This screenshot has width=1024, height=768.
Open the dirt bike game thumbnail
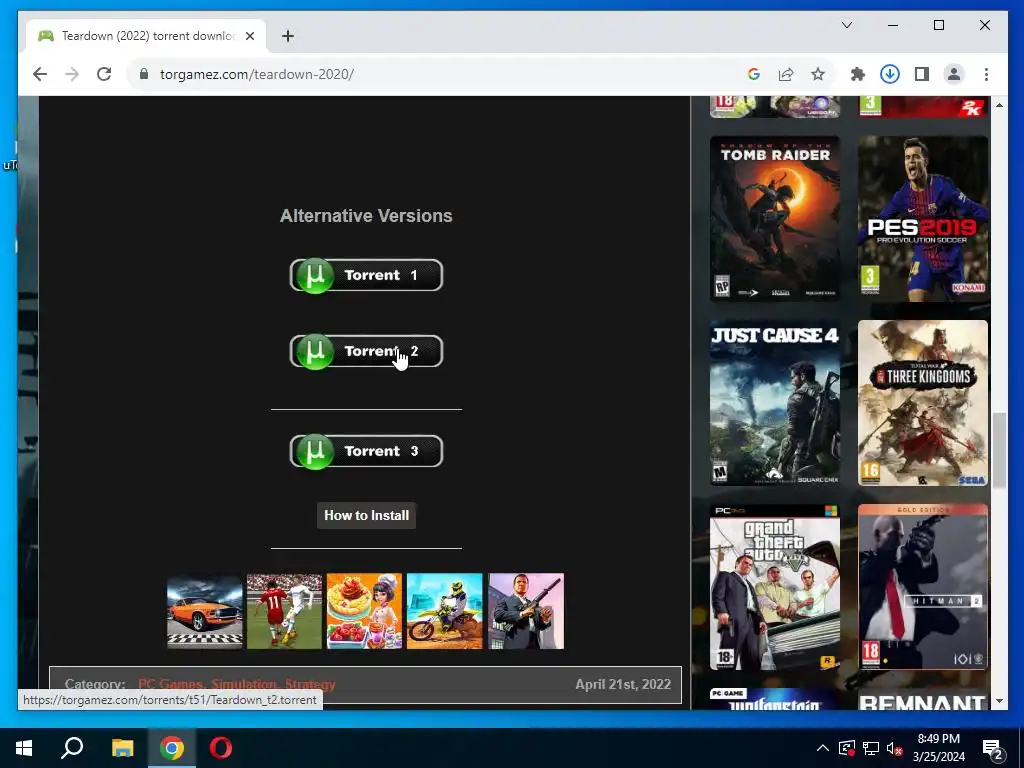pyautogui.click(x=445, y=611)
